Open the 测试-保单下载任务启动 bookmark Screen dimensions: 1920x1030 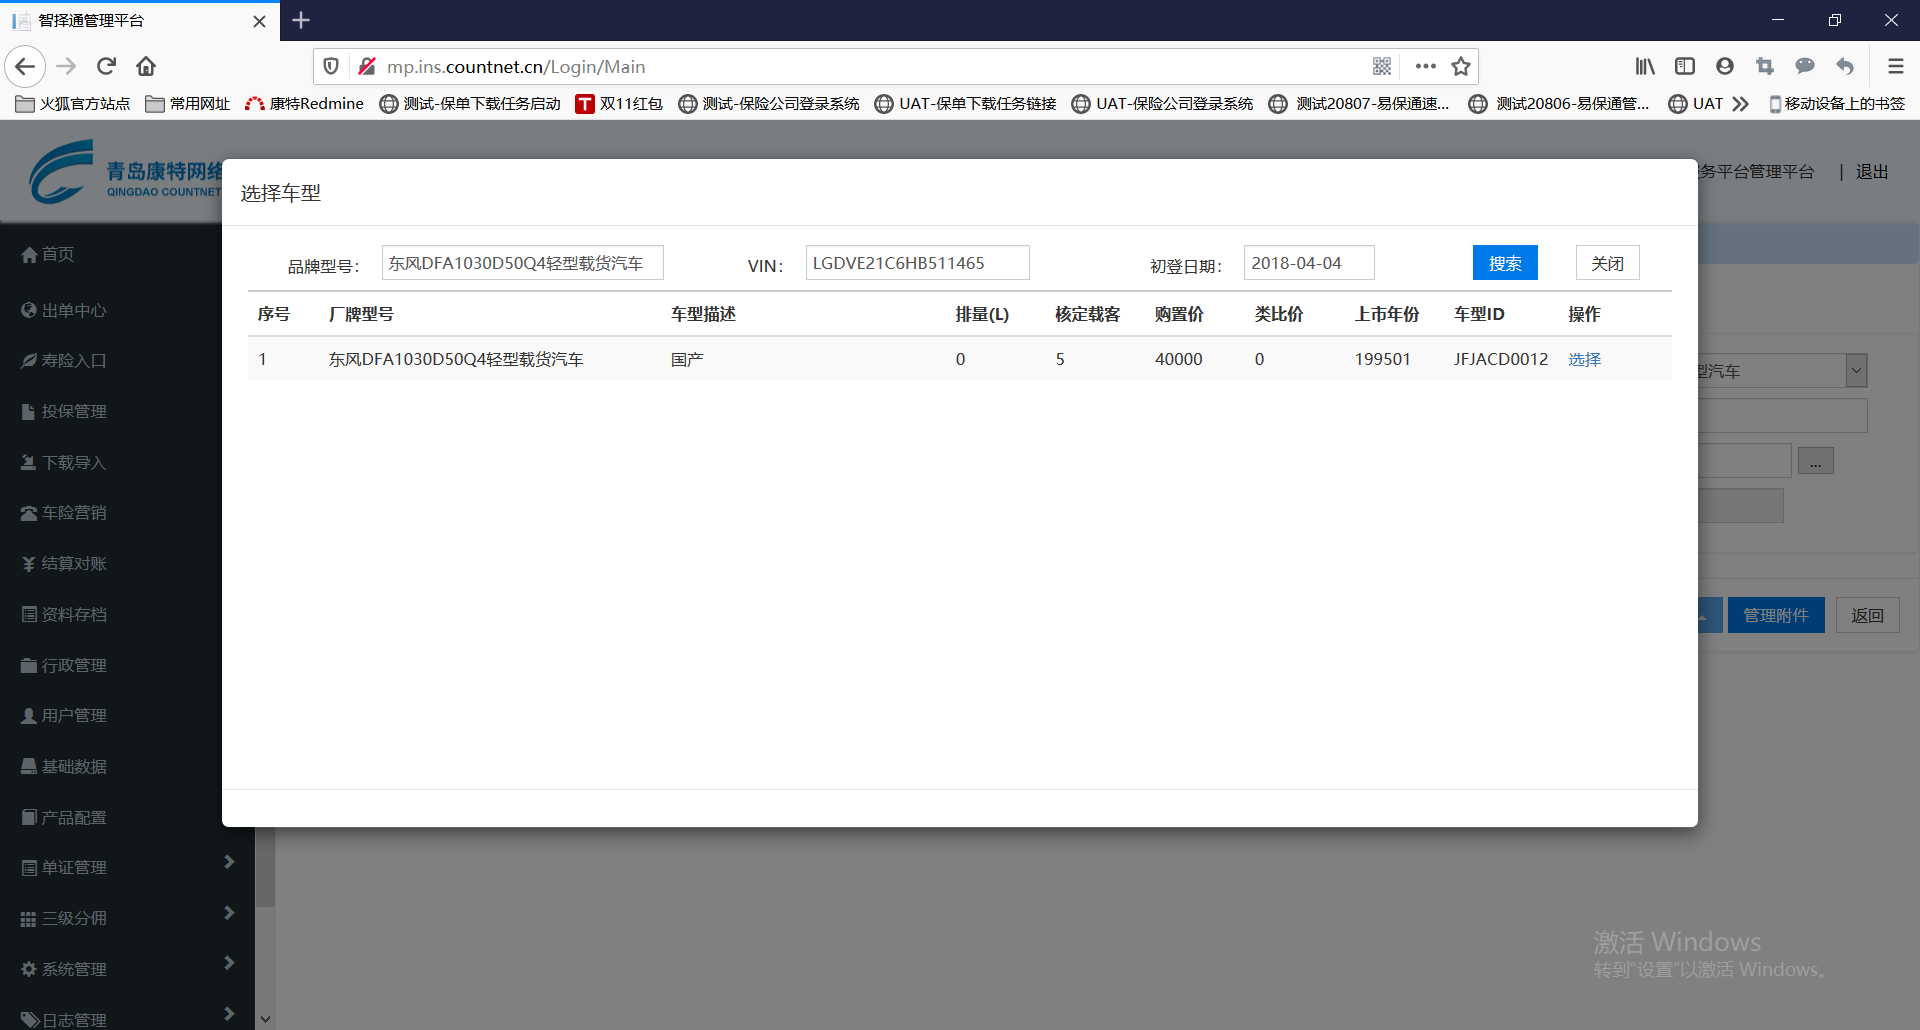click(470, 103)
